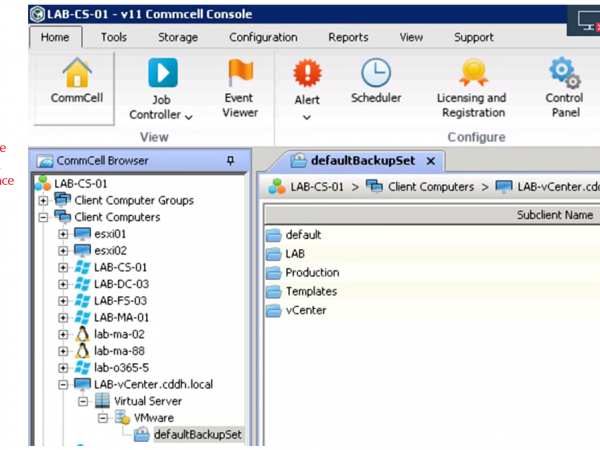Image resolution: width=600 pixels, height=450 pixels.
Task: Click the VMware instance icon
Action: pyautogui.click(x=122, y=417)
